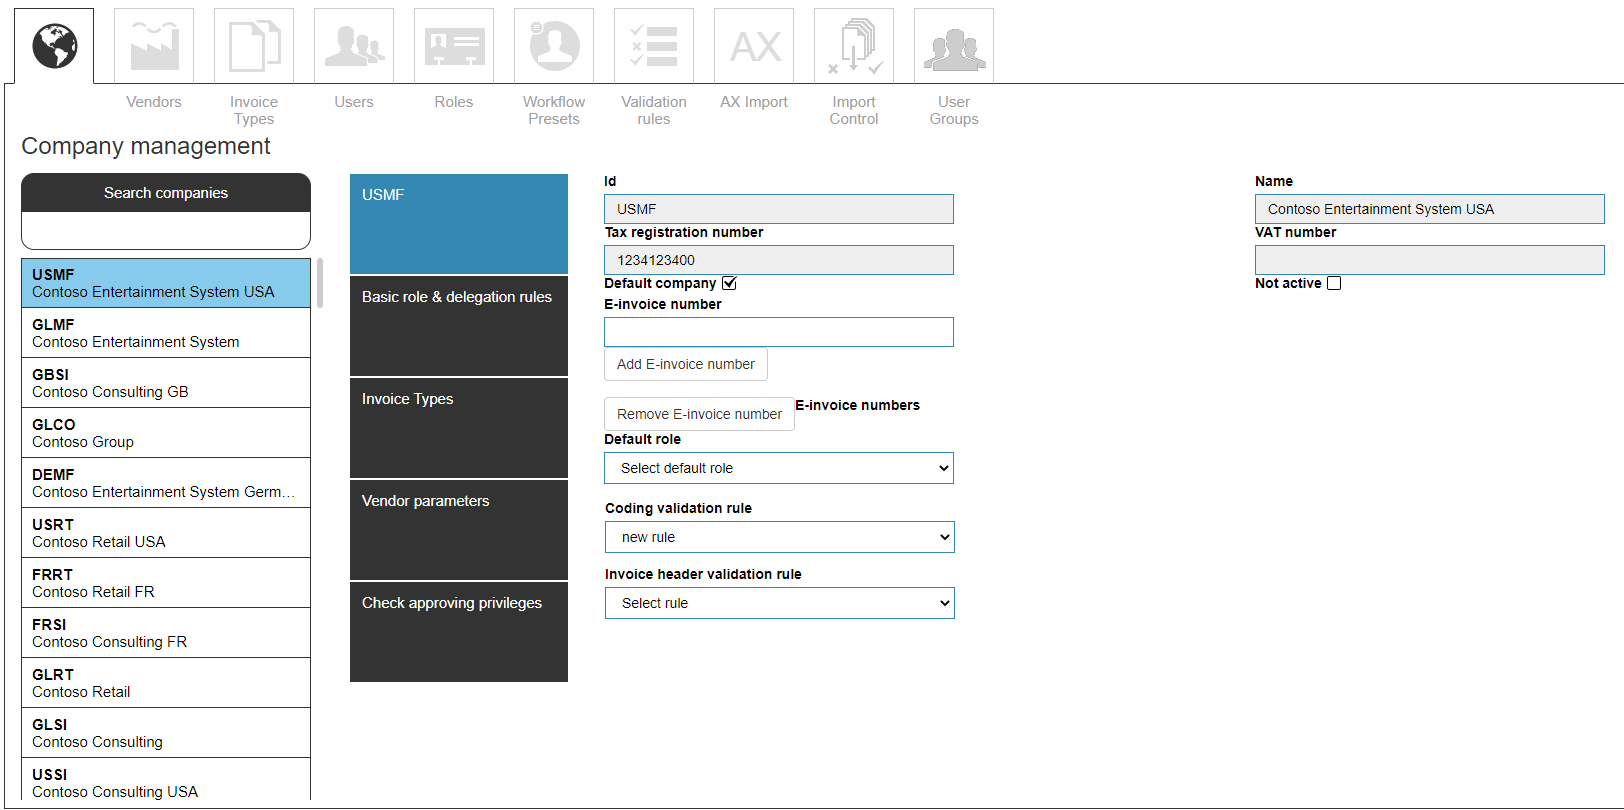Select the USMF company tab
Viewport: 1624px width, 810px height.
tap(459, 224)
